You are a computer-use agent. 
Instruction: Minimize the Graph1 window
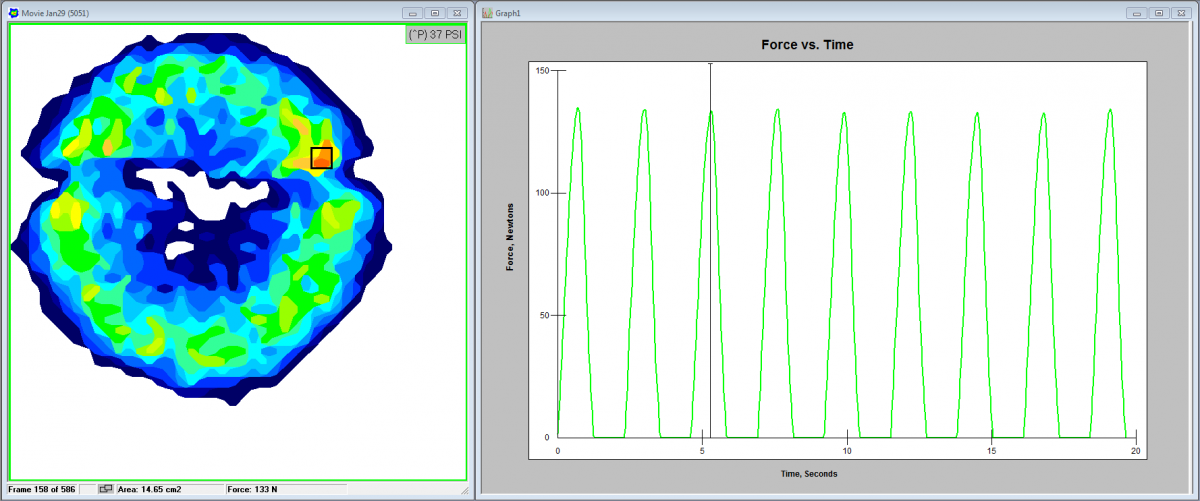pyautogui.click(x=1136, y=13)
